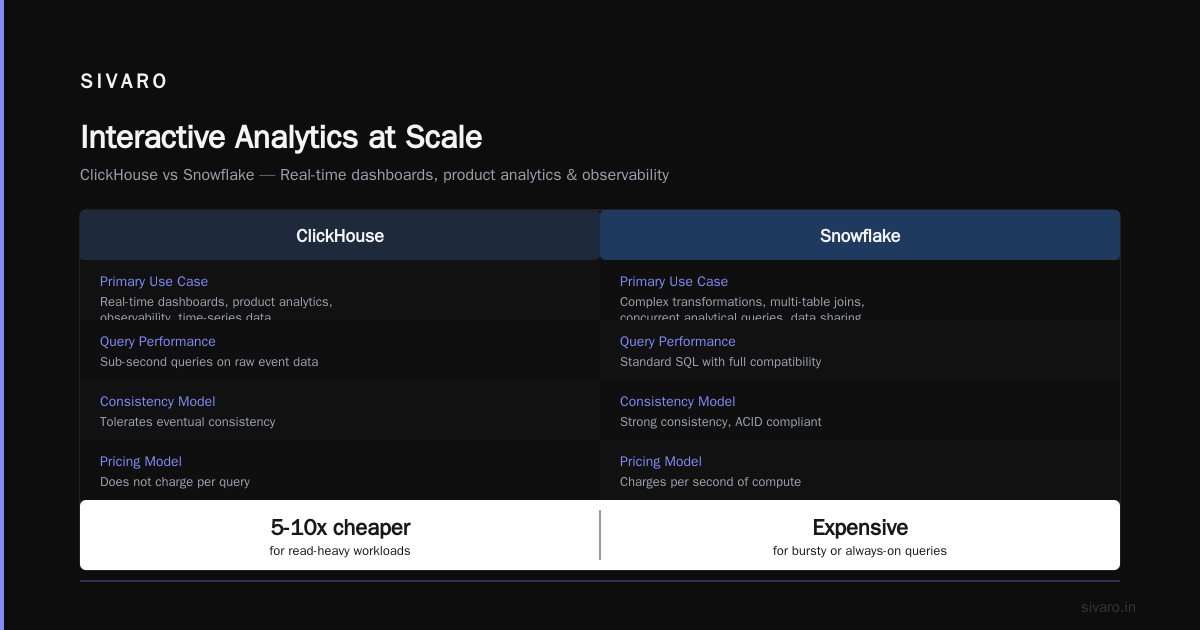
Task: Click 'Standard SQL with full compatibility'
Action: point(720,362)
